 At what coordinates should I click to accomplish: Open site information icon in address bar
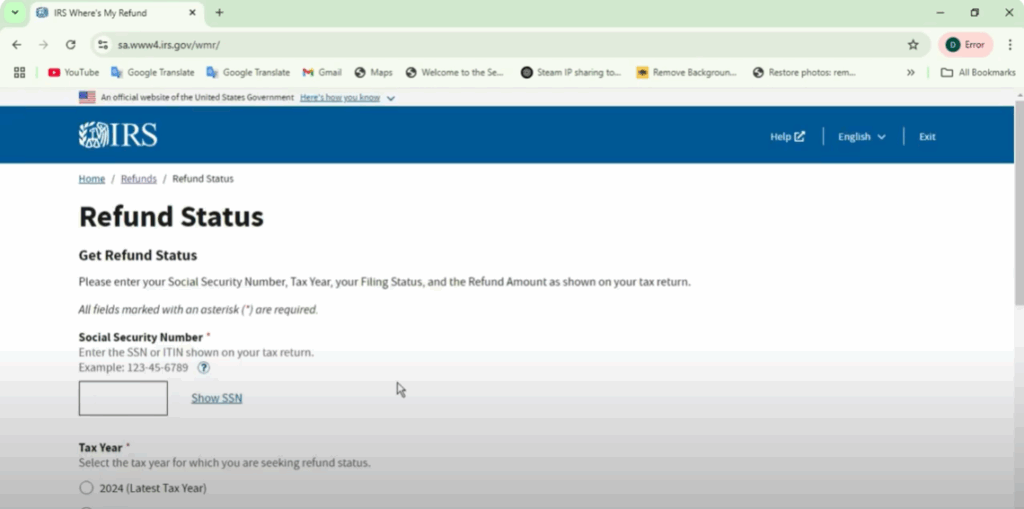[x=103, y=44]
